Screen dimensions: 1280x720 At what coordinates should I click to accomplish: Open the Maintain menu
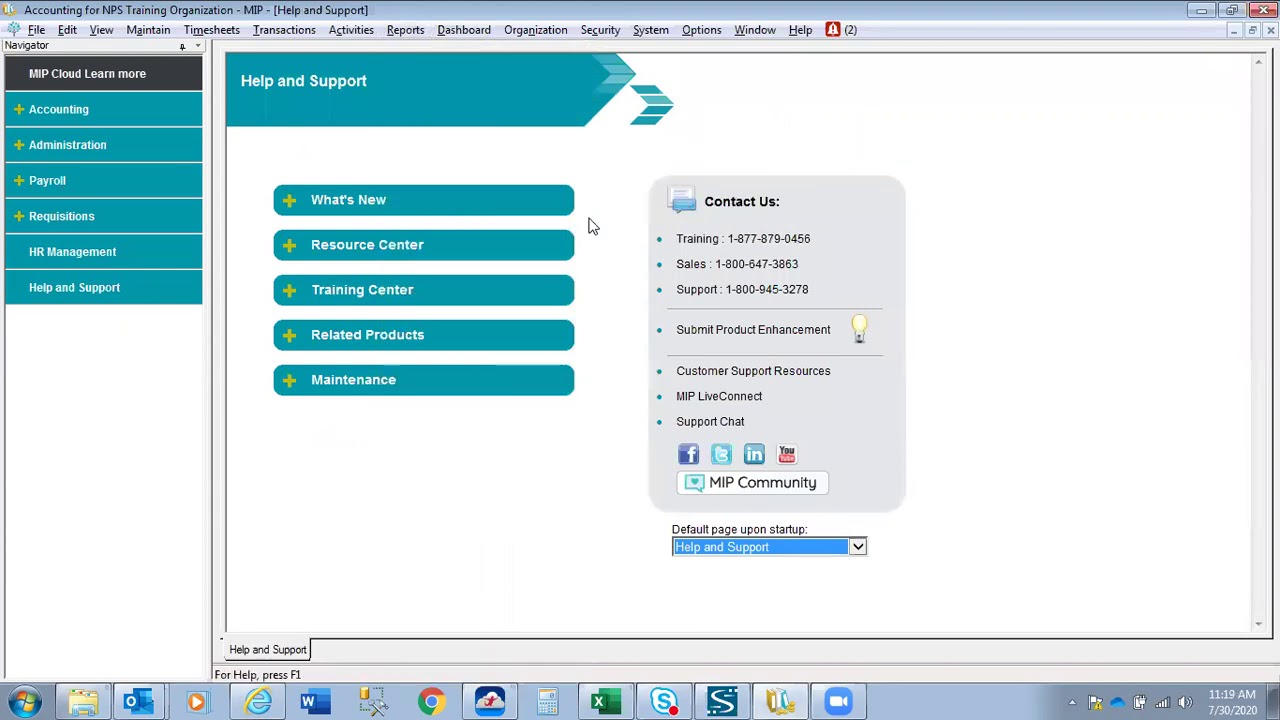pyautogui.click(x=148, y=30)
